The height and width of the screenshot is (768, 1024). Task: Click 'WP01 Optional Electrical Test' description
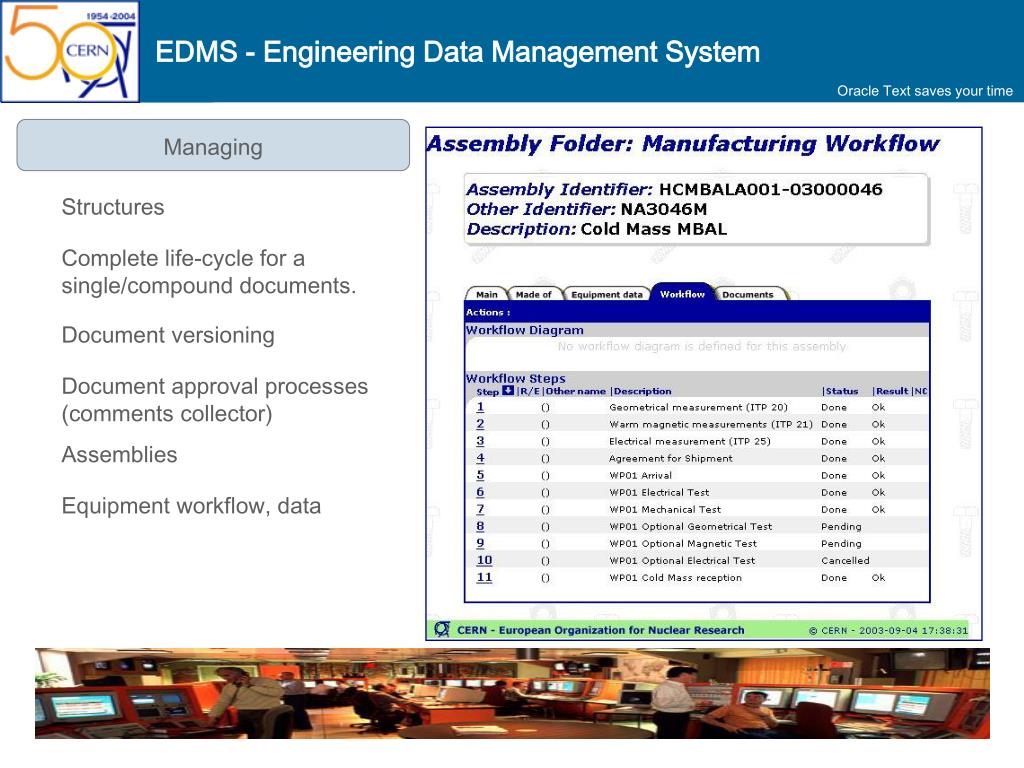682,560
